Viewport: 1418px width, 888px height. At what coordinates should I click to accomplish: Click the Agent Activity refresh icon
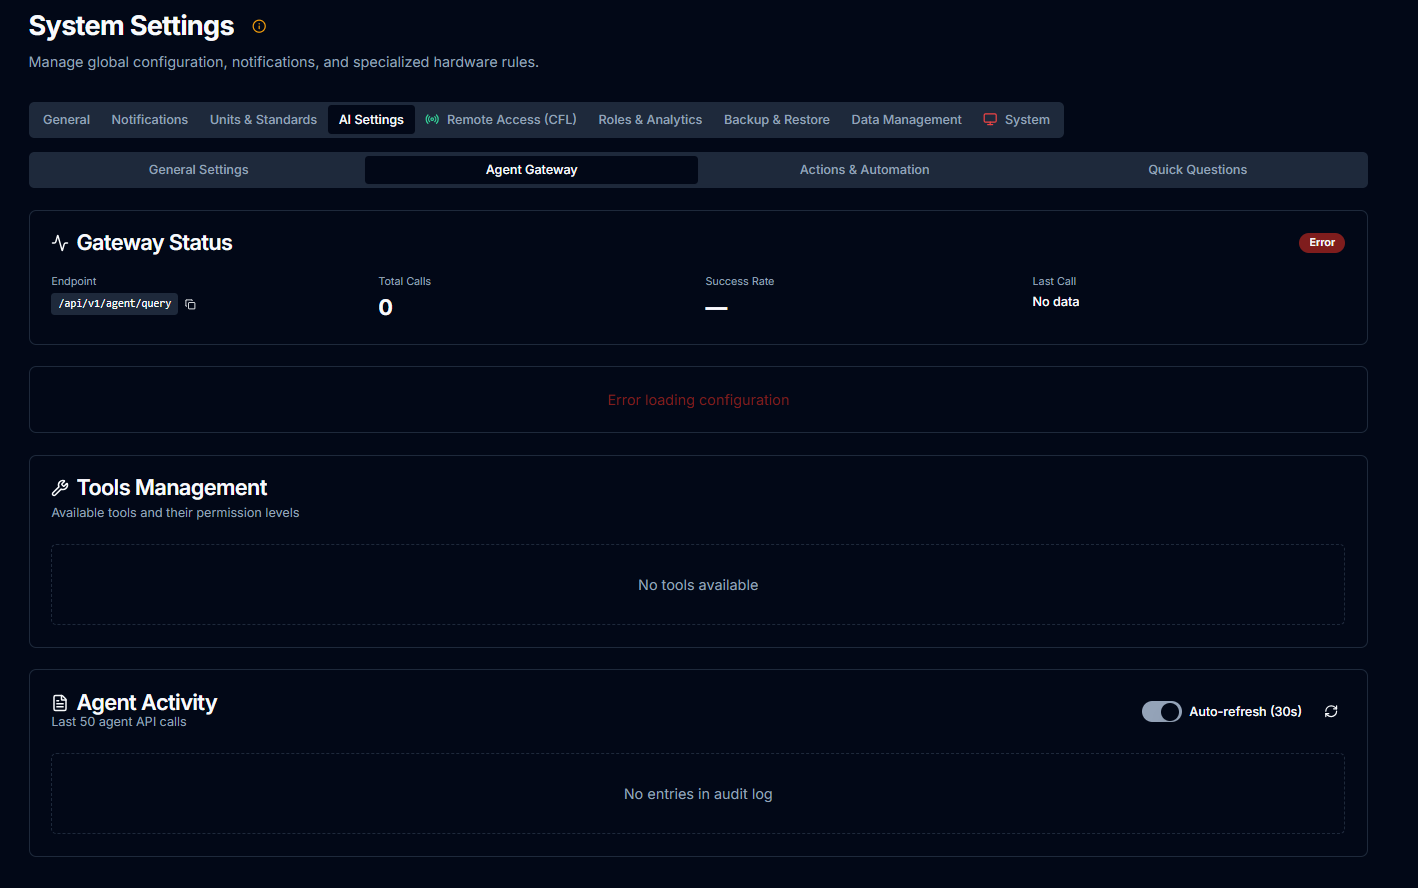click(x=1331, y=711)
